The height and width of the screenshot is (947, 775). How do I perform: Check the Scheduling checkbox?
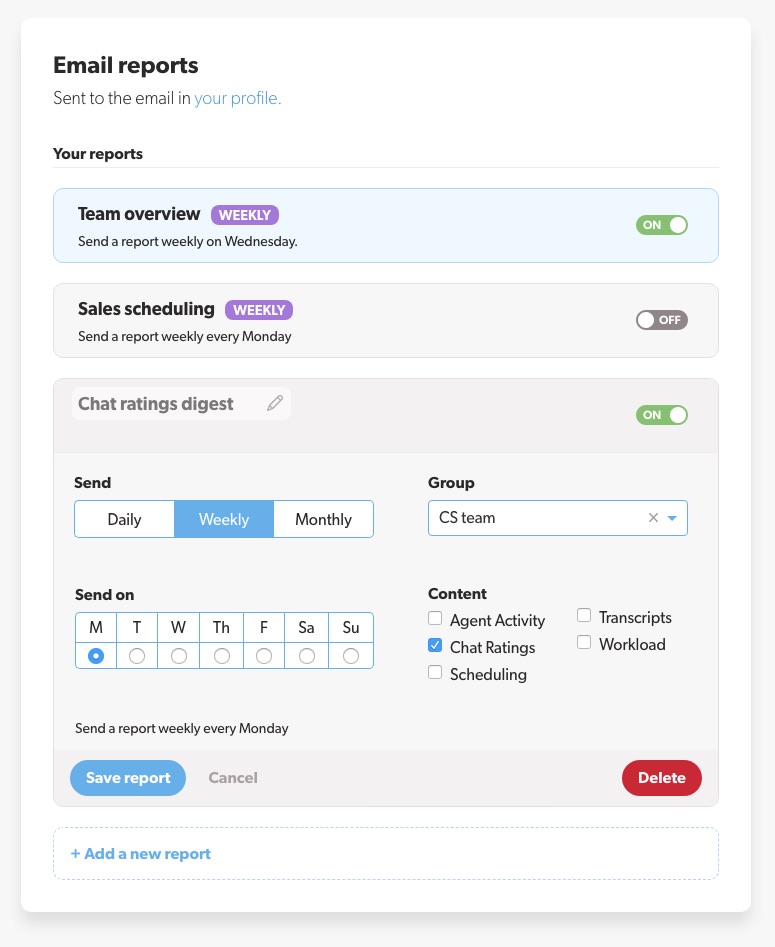point(435,671)
